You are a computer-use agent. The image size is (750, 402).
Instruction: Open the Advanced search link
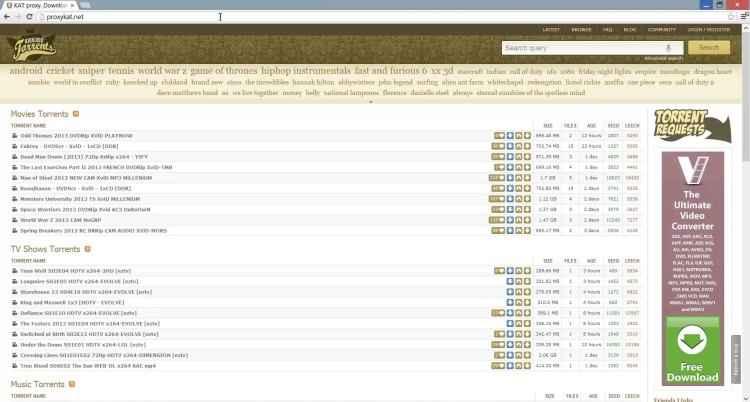coord(664,58)
